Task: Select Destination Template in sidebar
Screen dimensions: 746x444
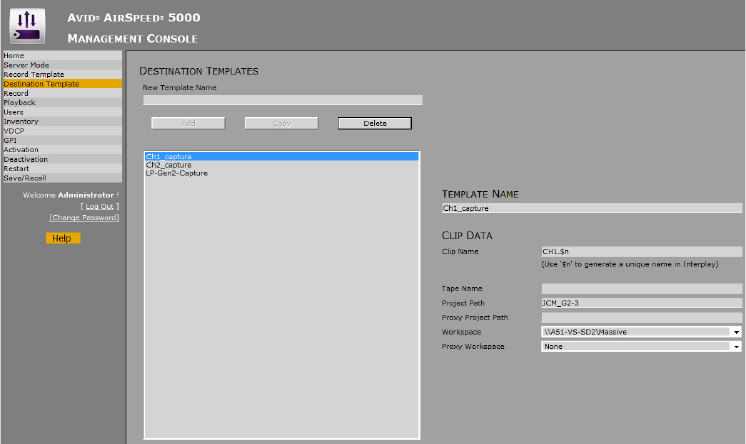Action: (62, 84)
